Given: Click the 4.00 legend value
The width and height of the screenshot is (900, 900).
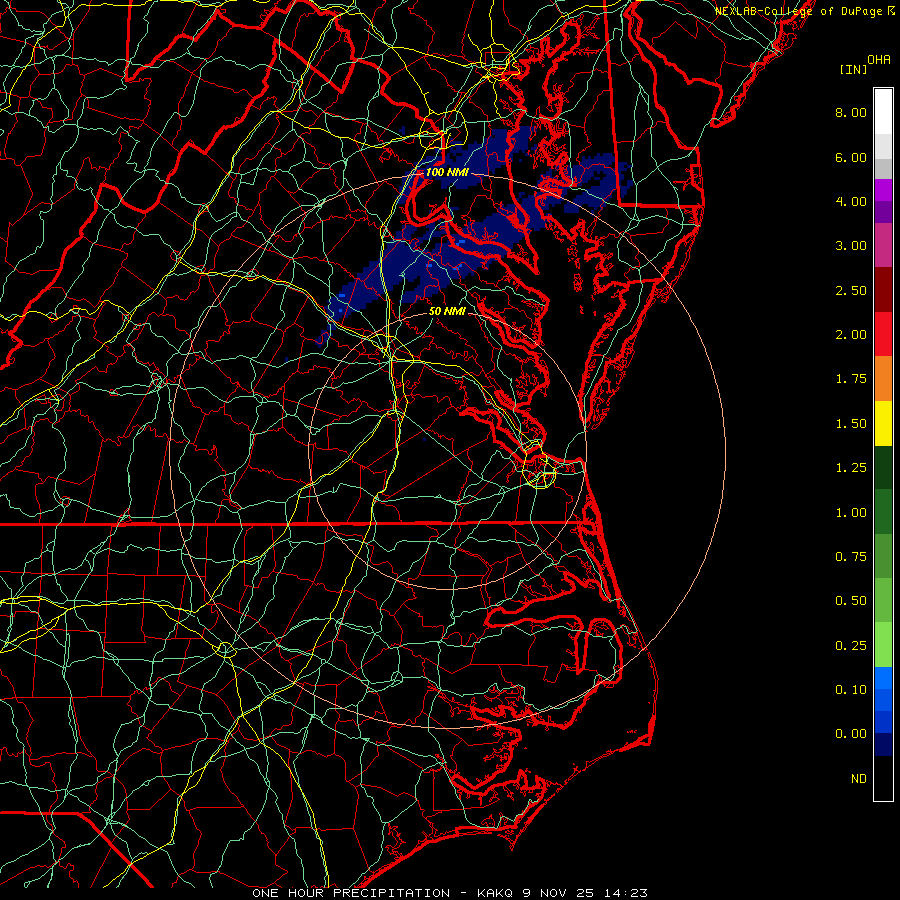Looking at the screenshot, I should tap(851, 201).
